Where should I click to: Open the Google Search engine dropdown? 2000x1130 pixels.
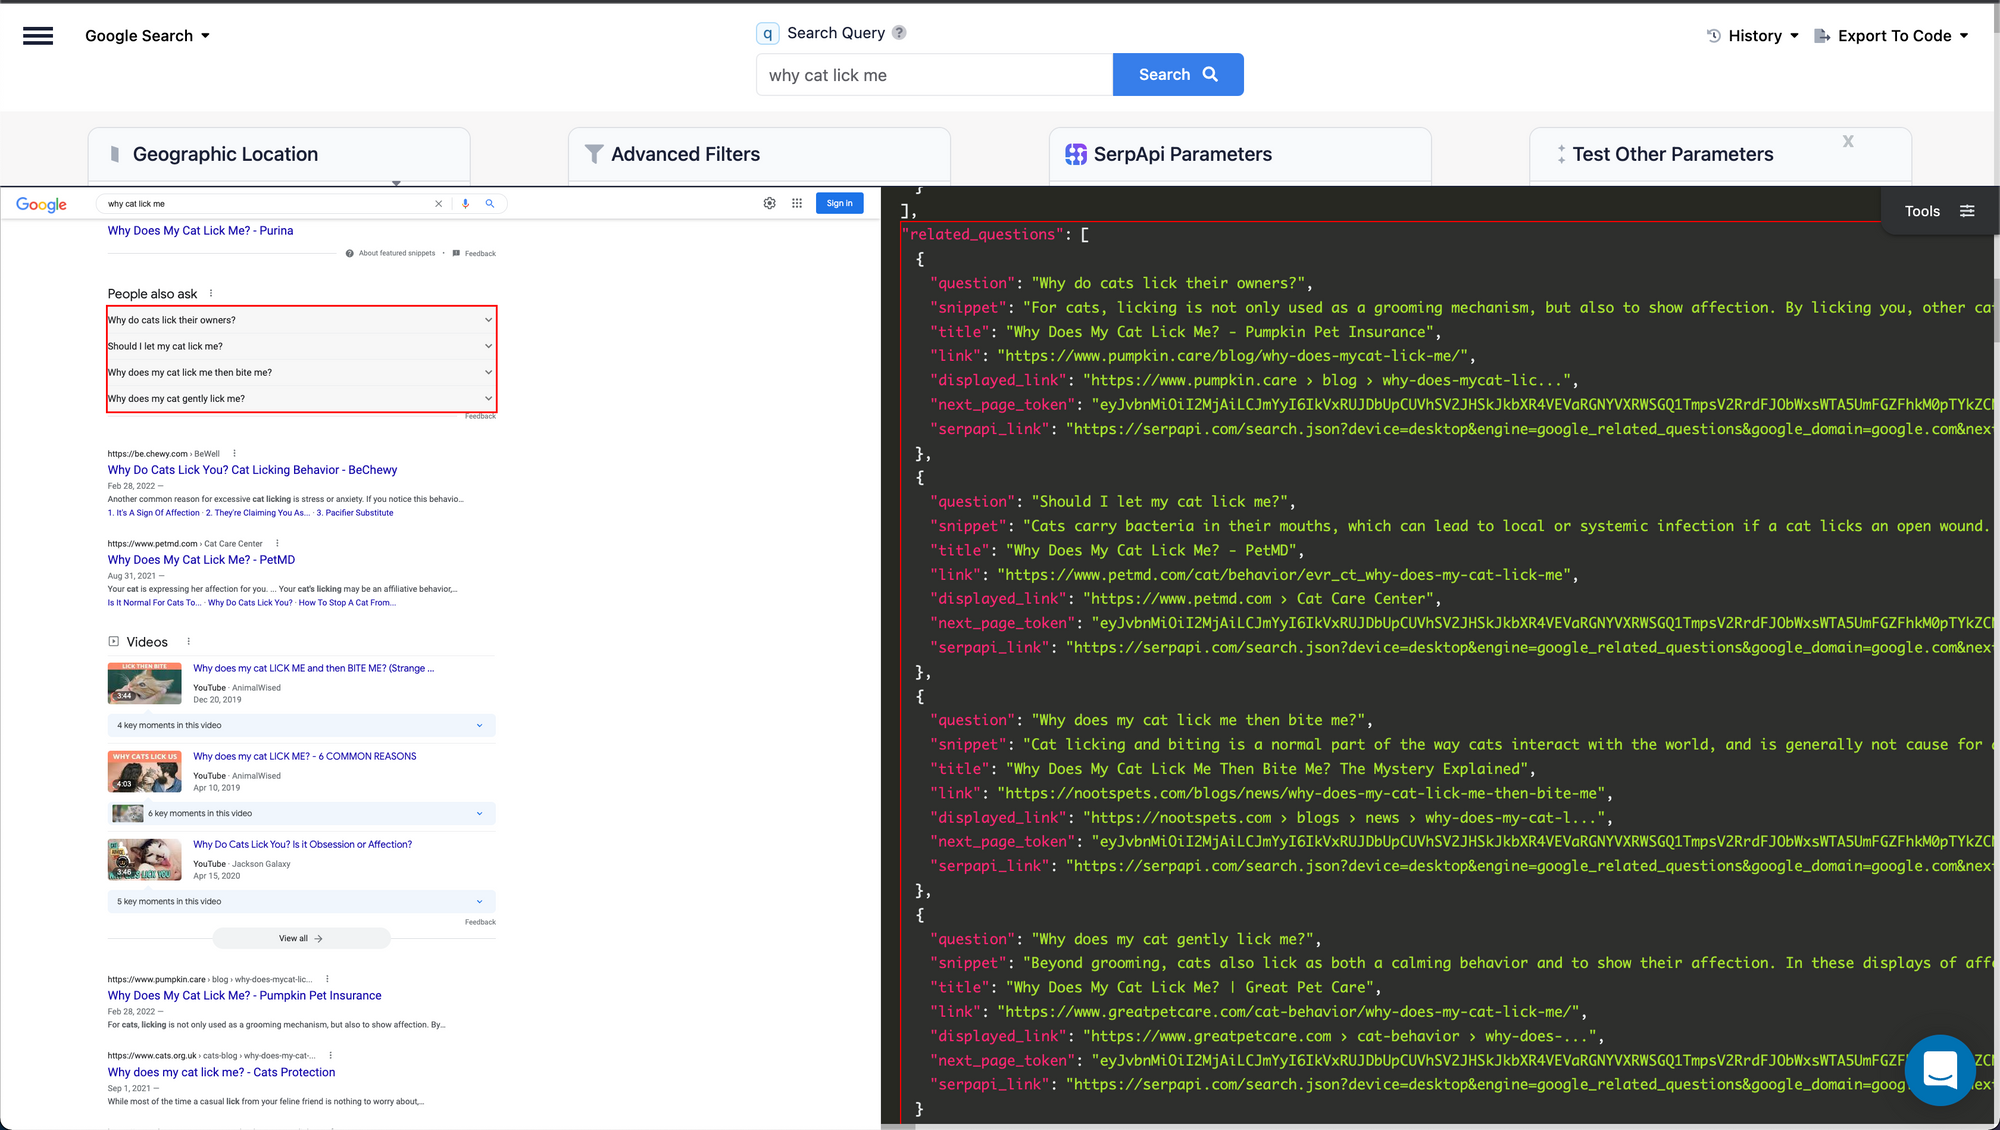click(148, 36)
